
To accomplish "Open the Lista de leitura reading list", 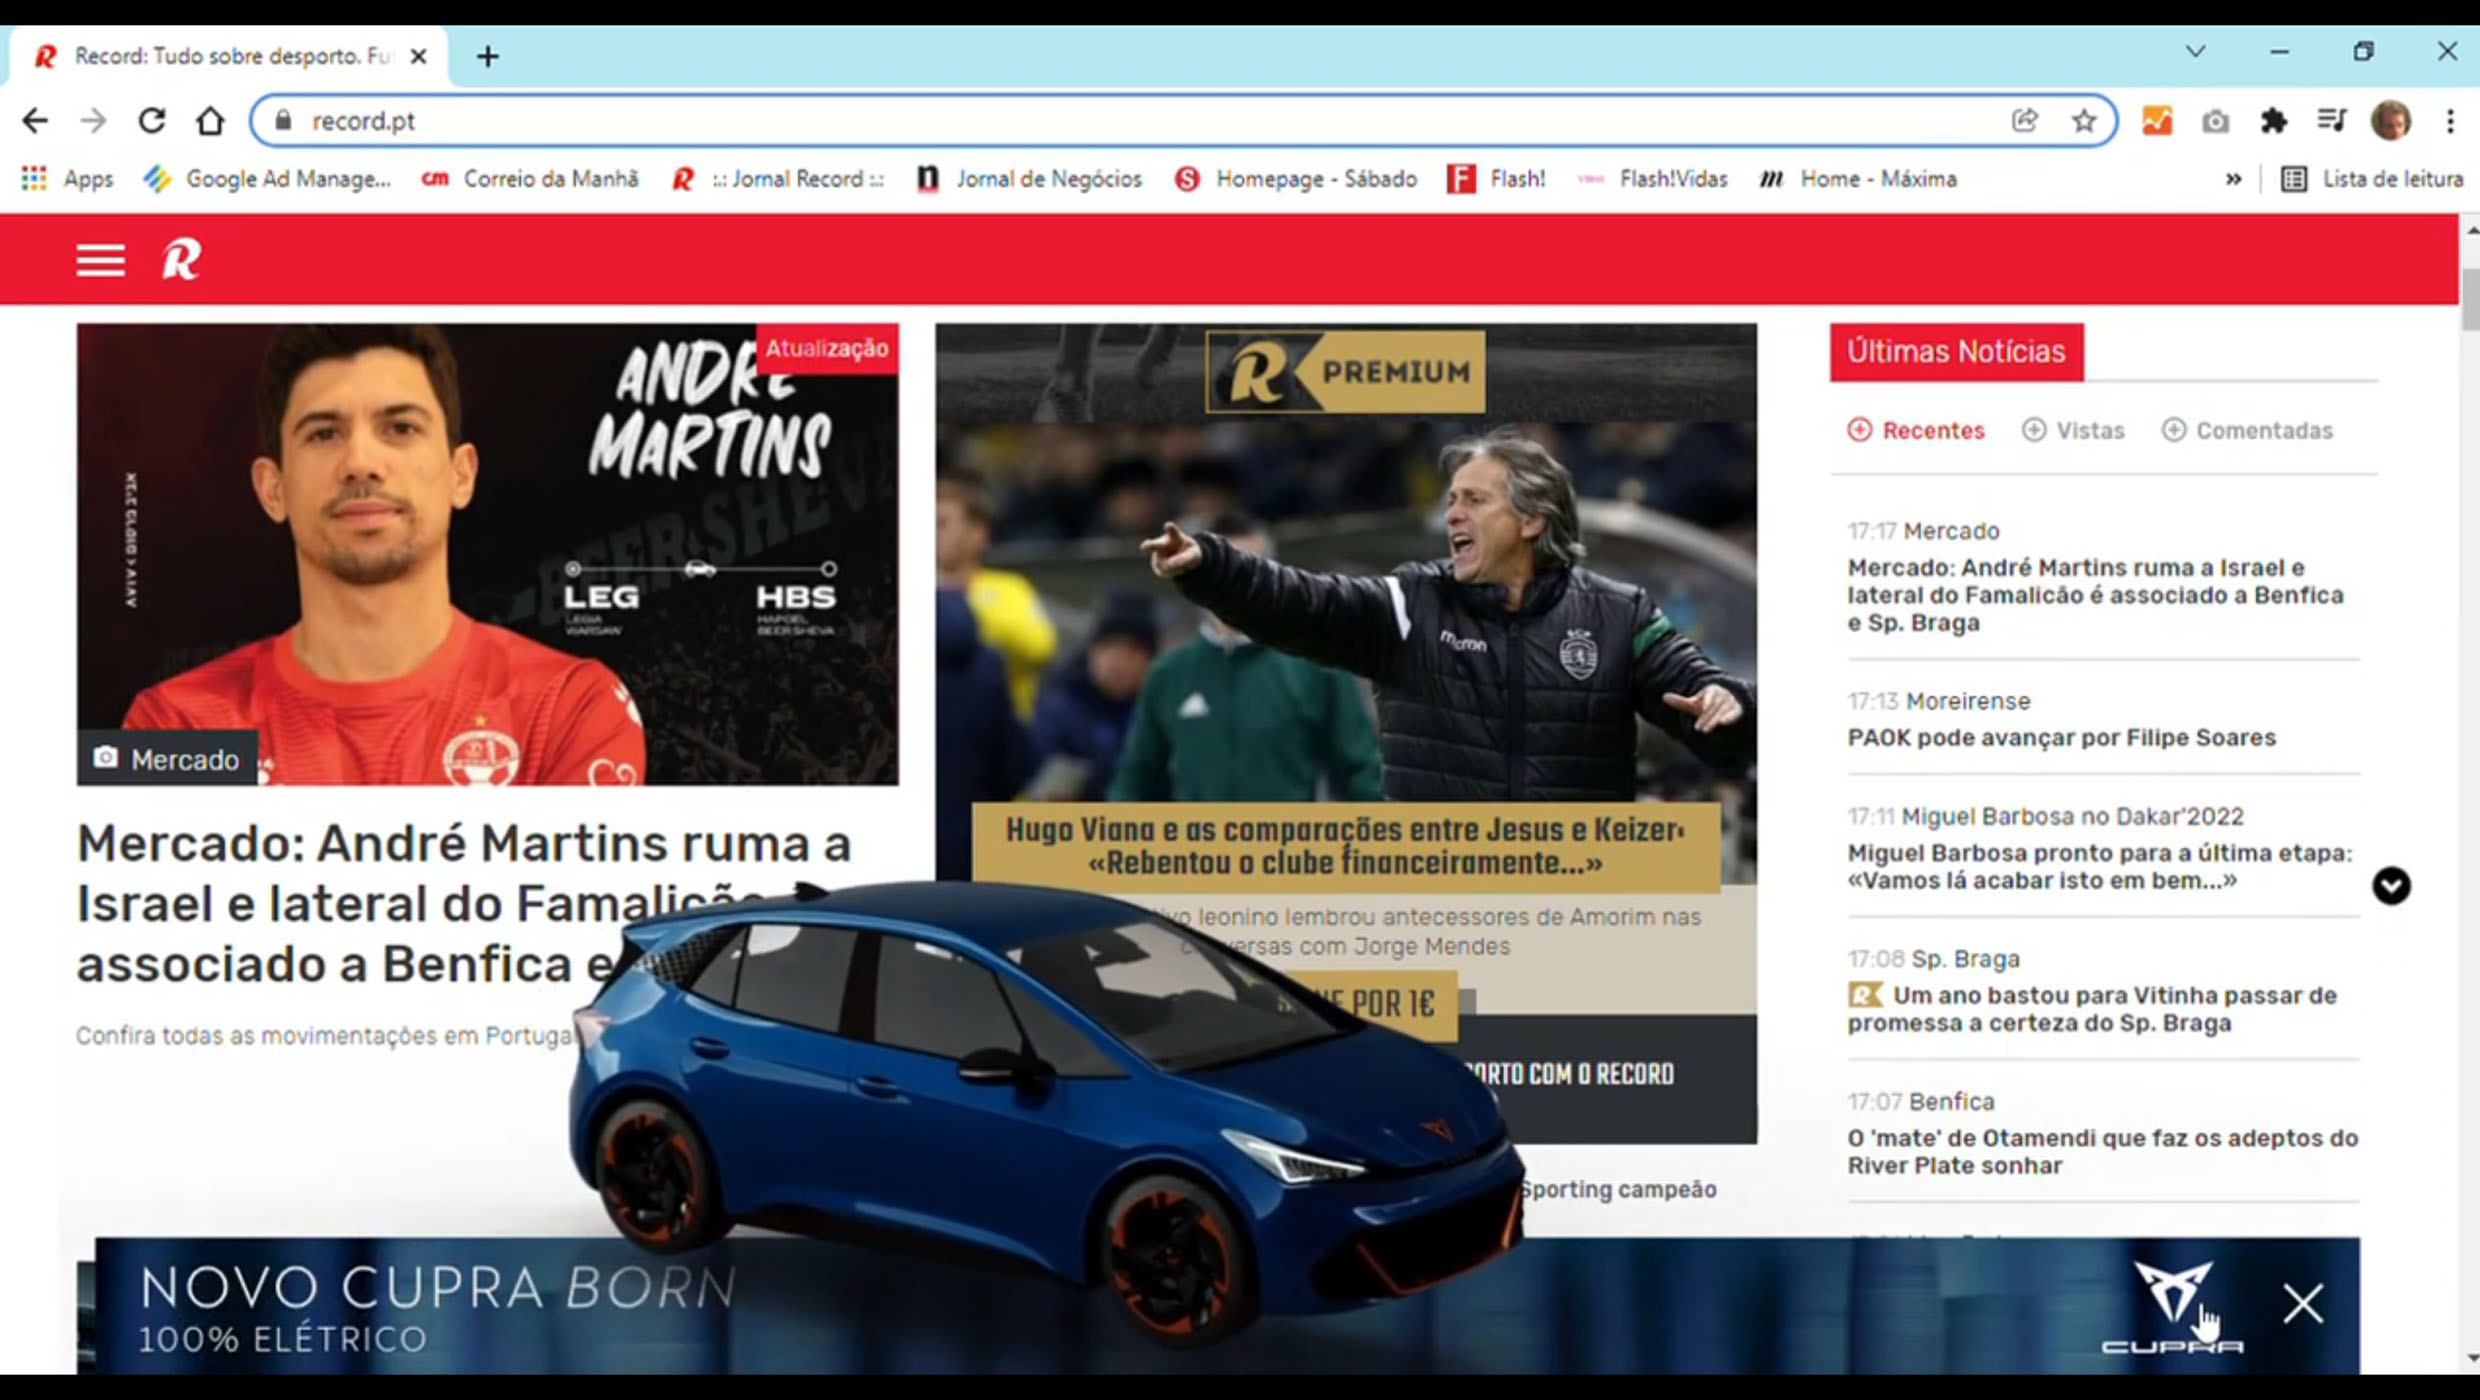I will (x=2371, y=179).
